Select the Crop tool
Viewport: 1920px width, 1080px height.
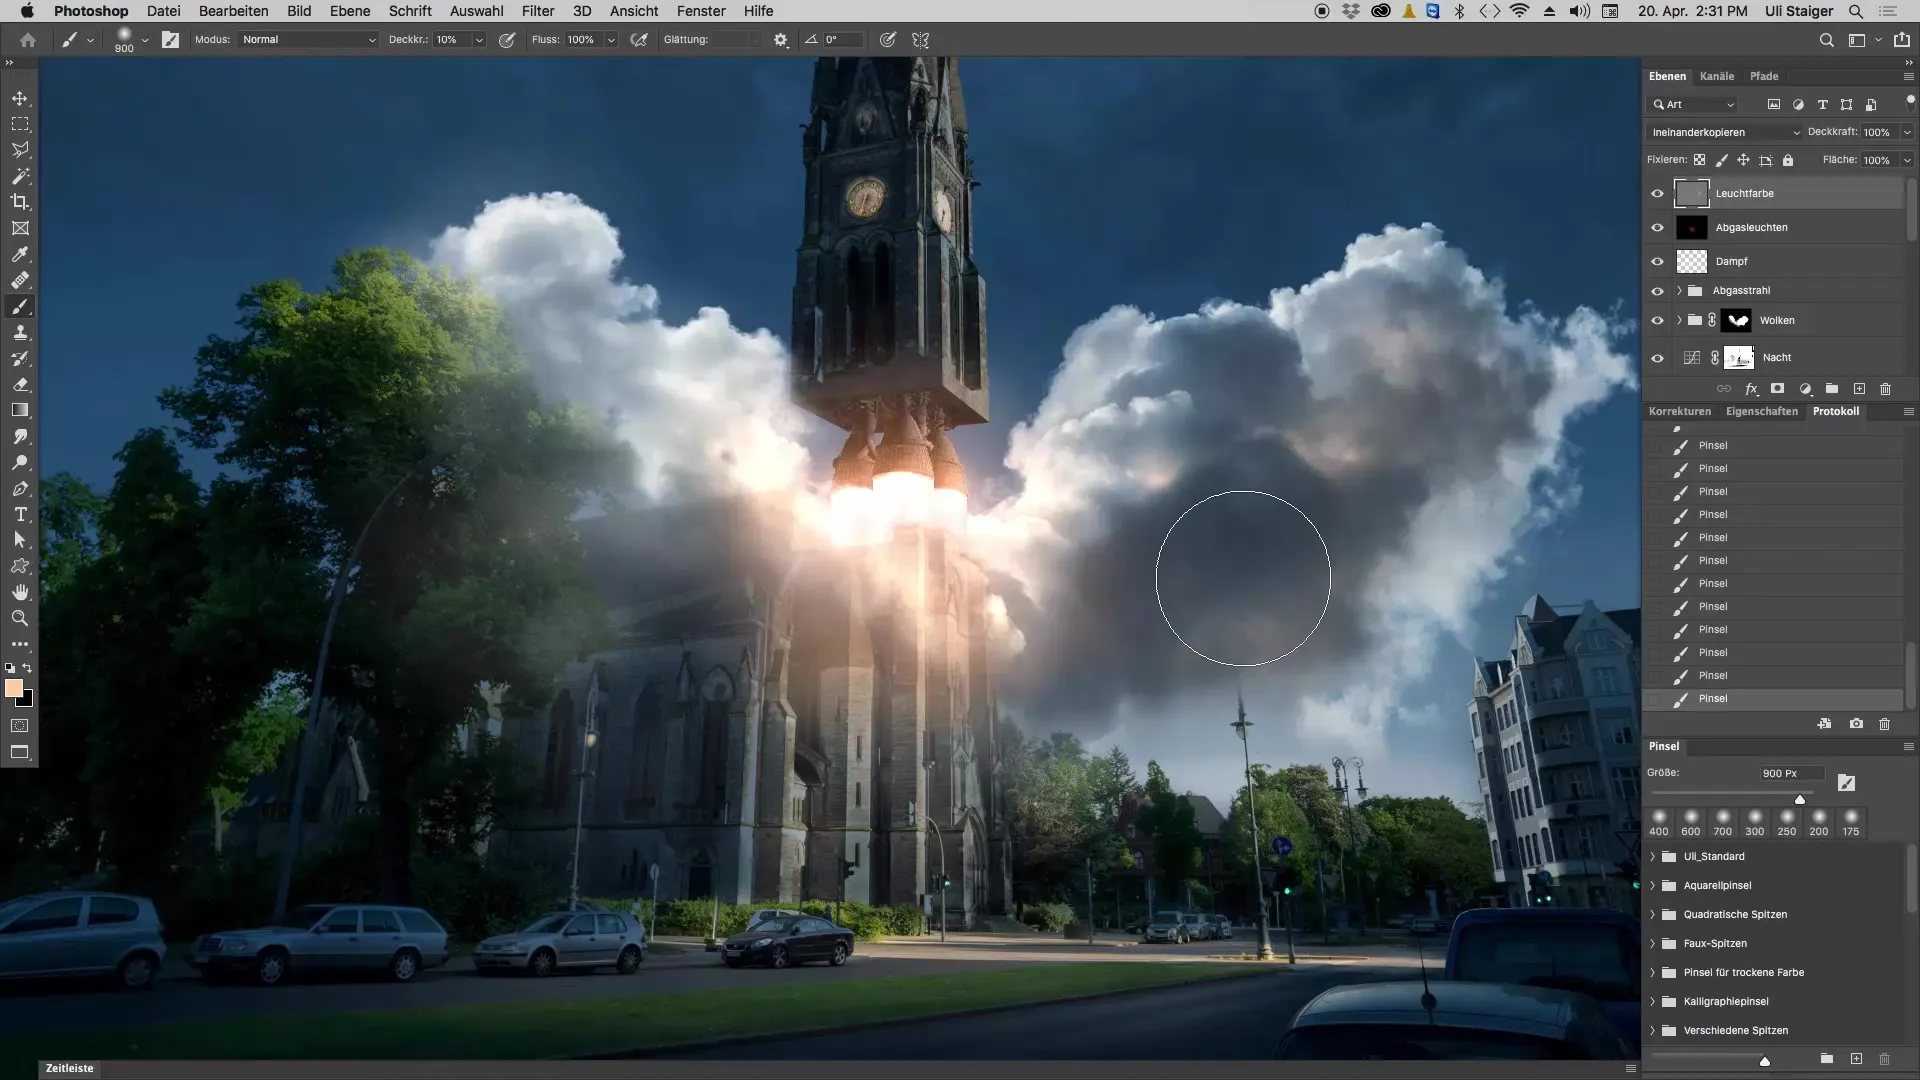tap(20, 202)
